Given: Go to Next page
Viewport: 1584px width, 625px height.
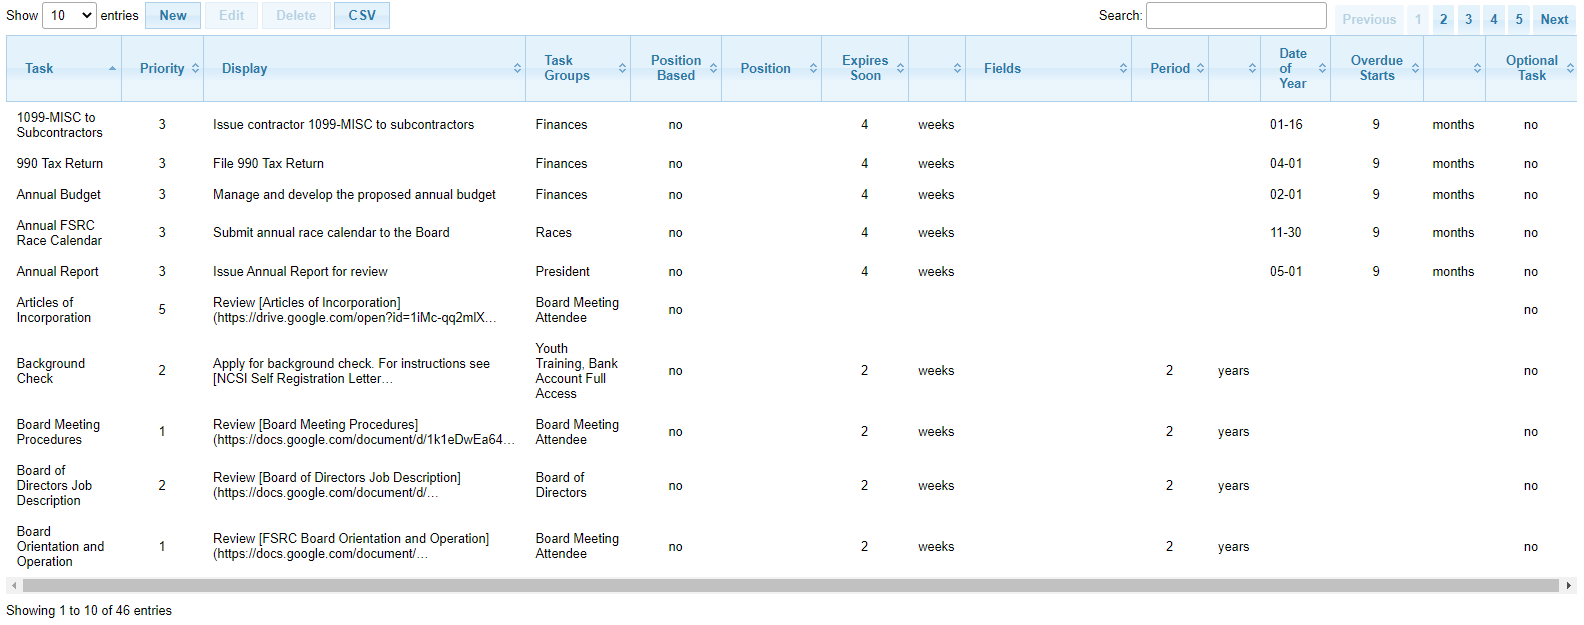Looking at the screenshot, I should [1554, 19].
